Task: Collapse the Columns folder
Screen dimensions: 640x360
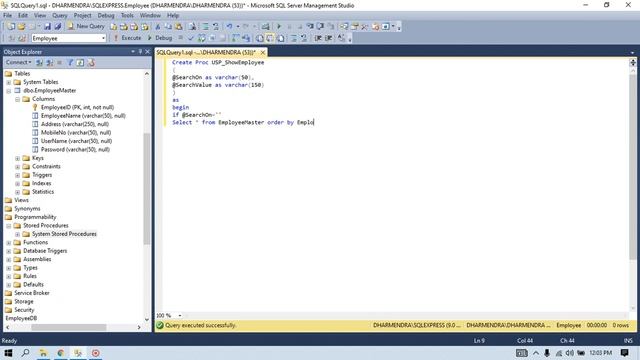Action: click(x=18, y=99)
